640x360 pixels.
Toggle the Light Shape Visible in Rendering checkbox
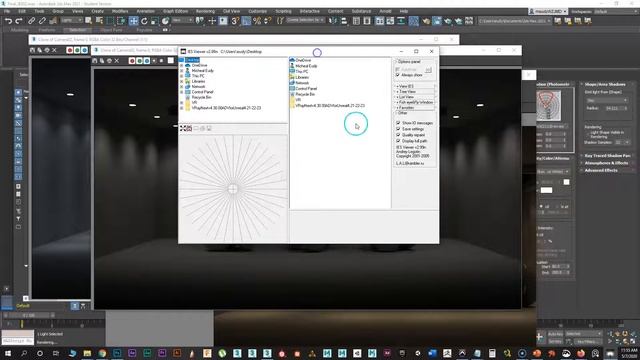pos(587,133)
